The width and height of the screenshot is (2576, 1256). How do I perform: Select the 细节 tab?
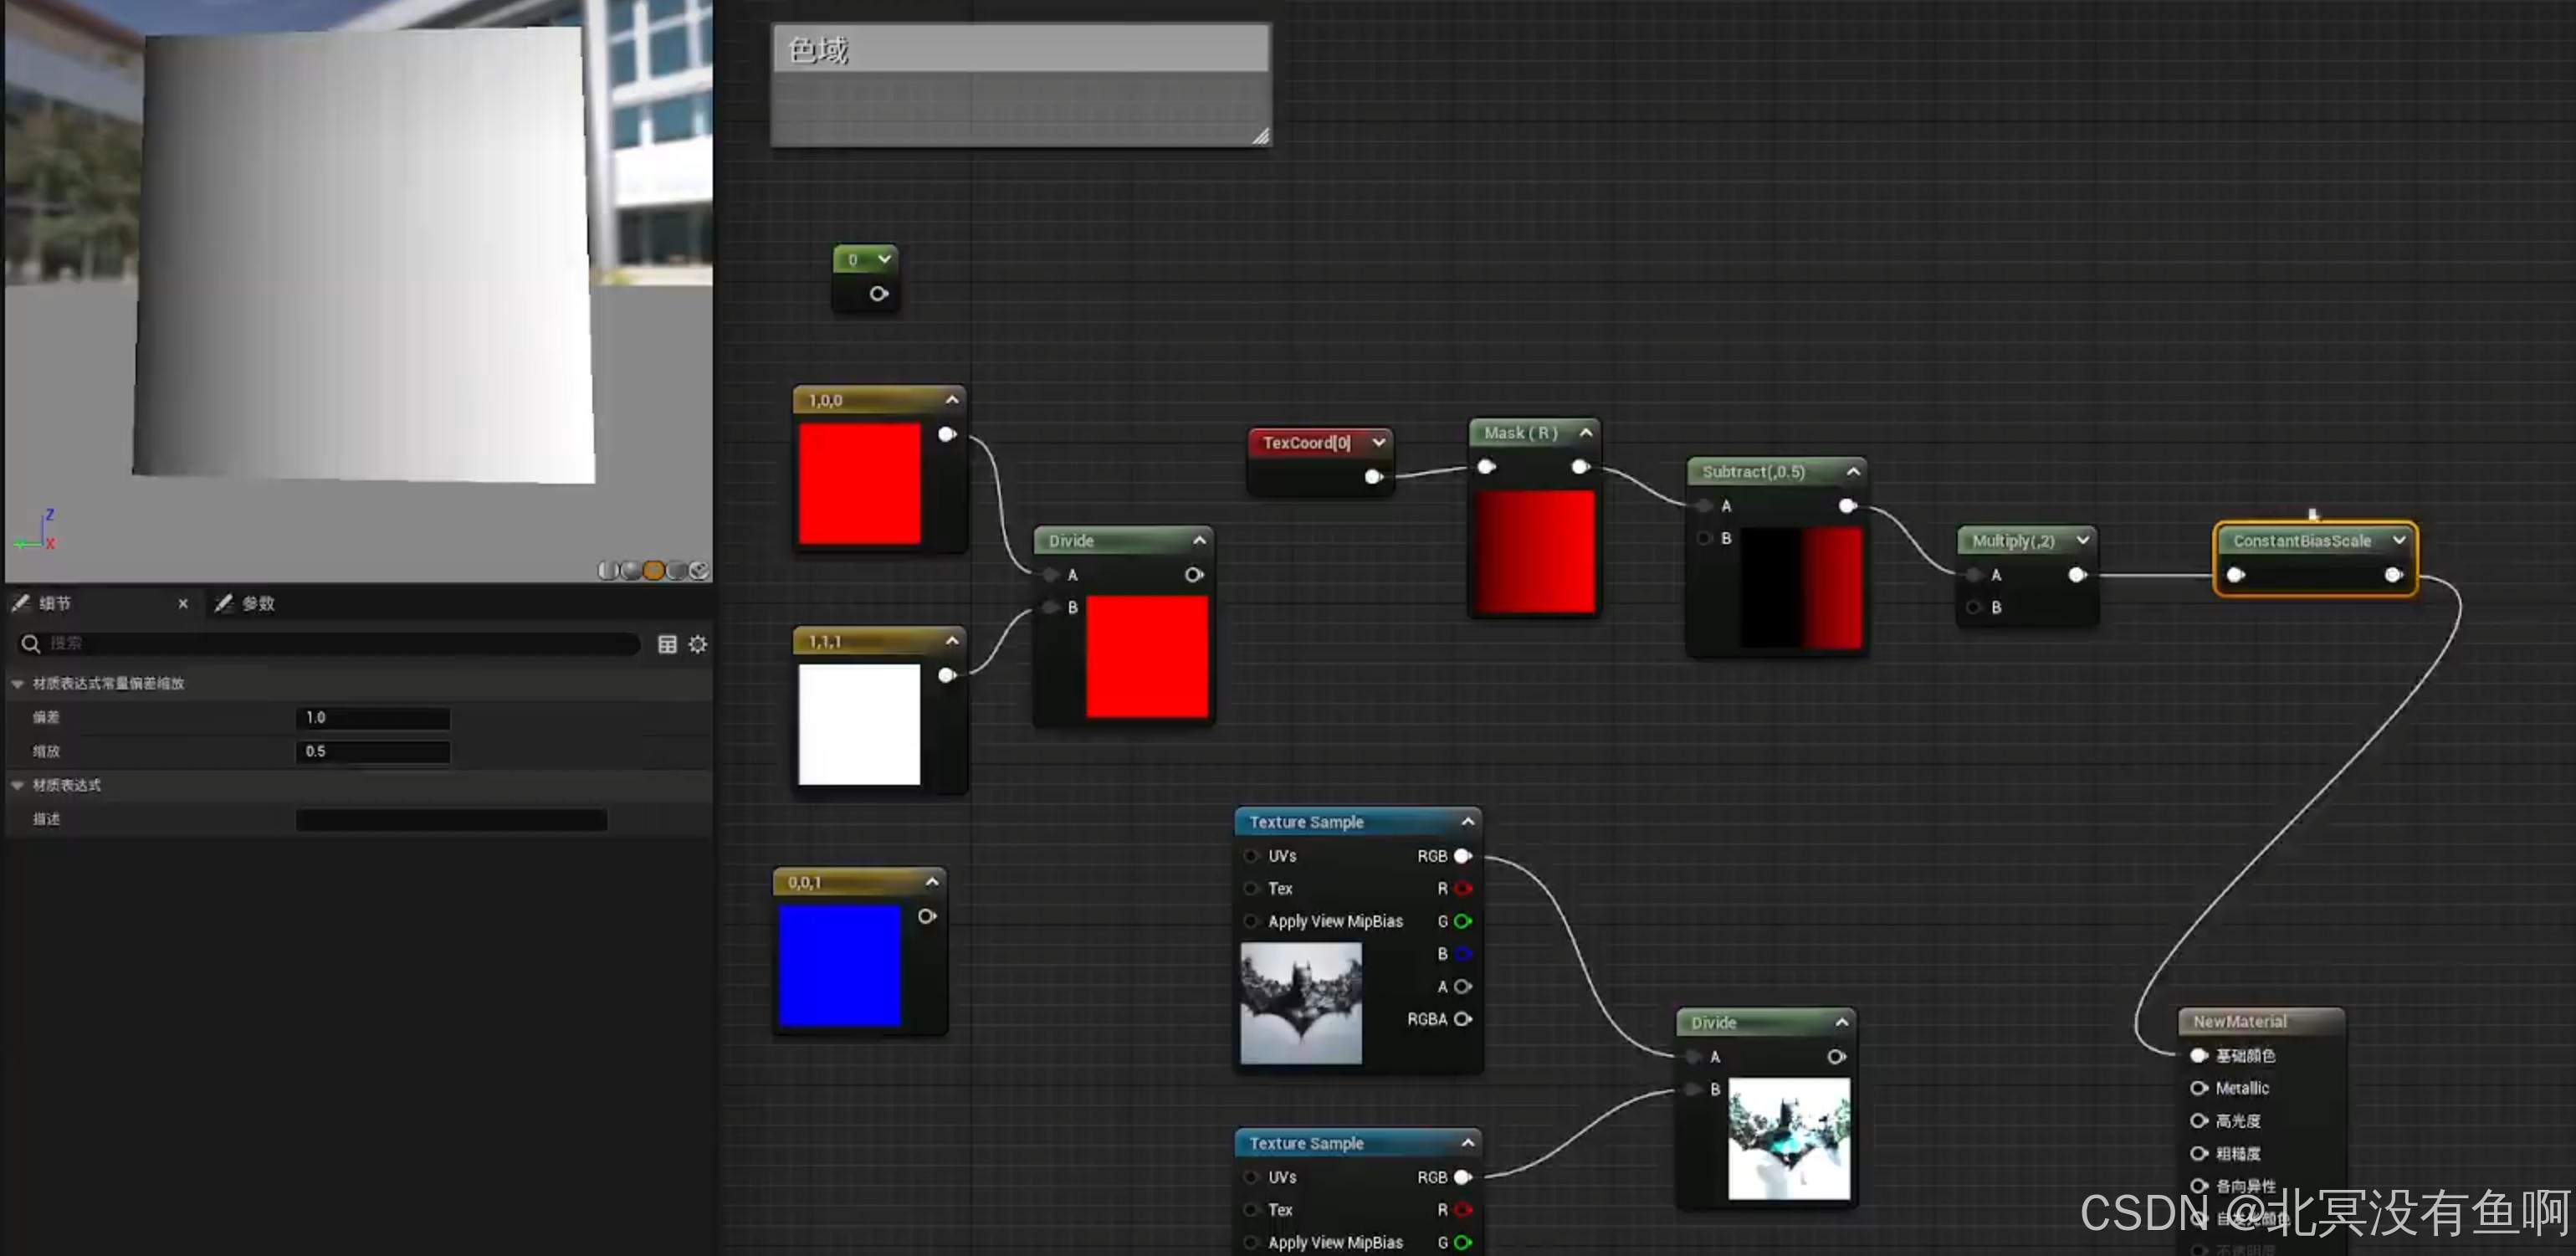point(54,603)
